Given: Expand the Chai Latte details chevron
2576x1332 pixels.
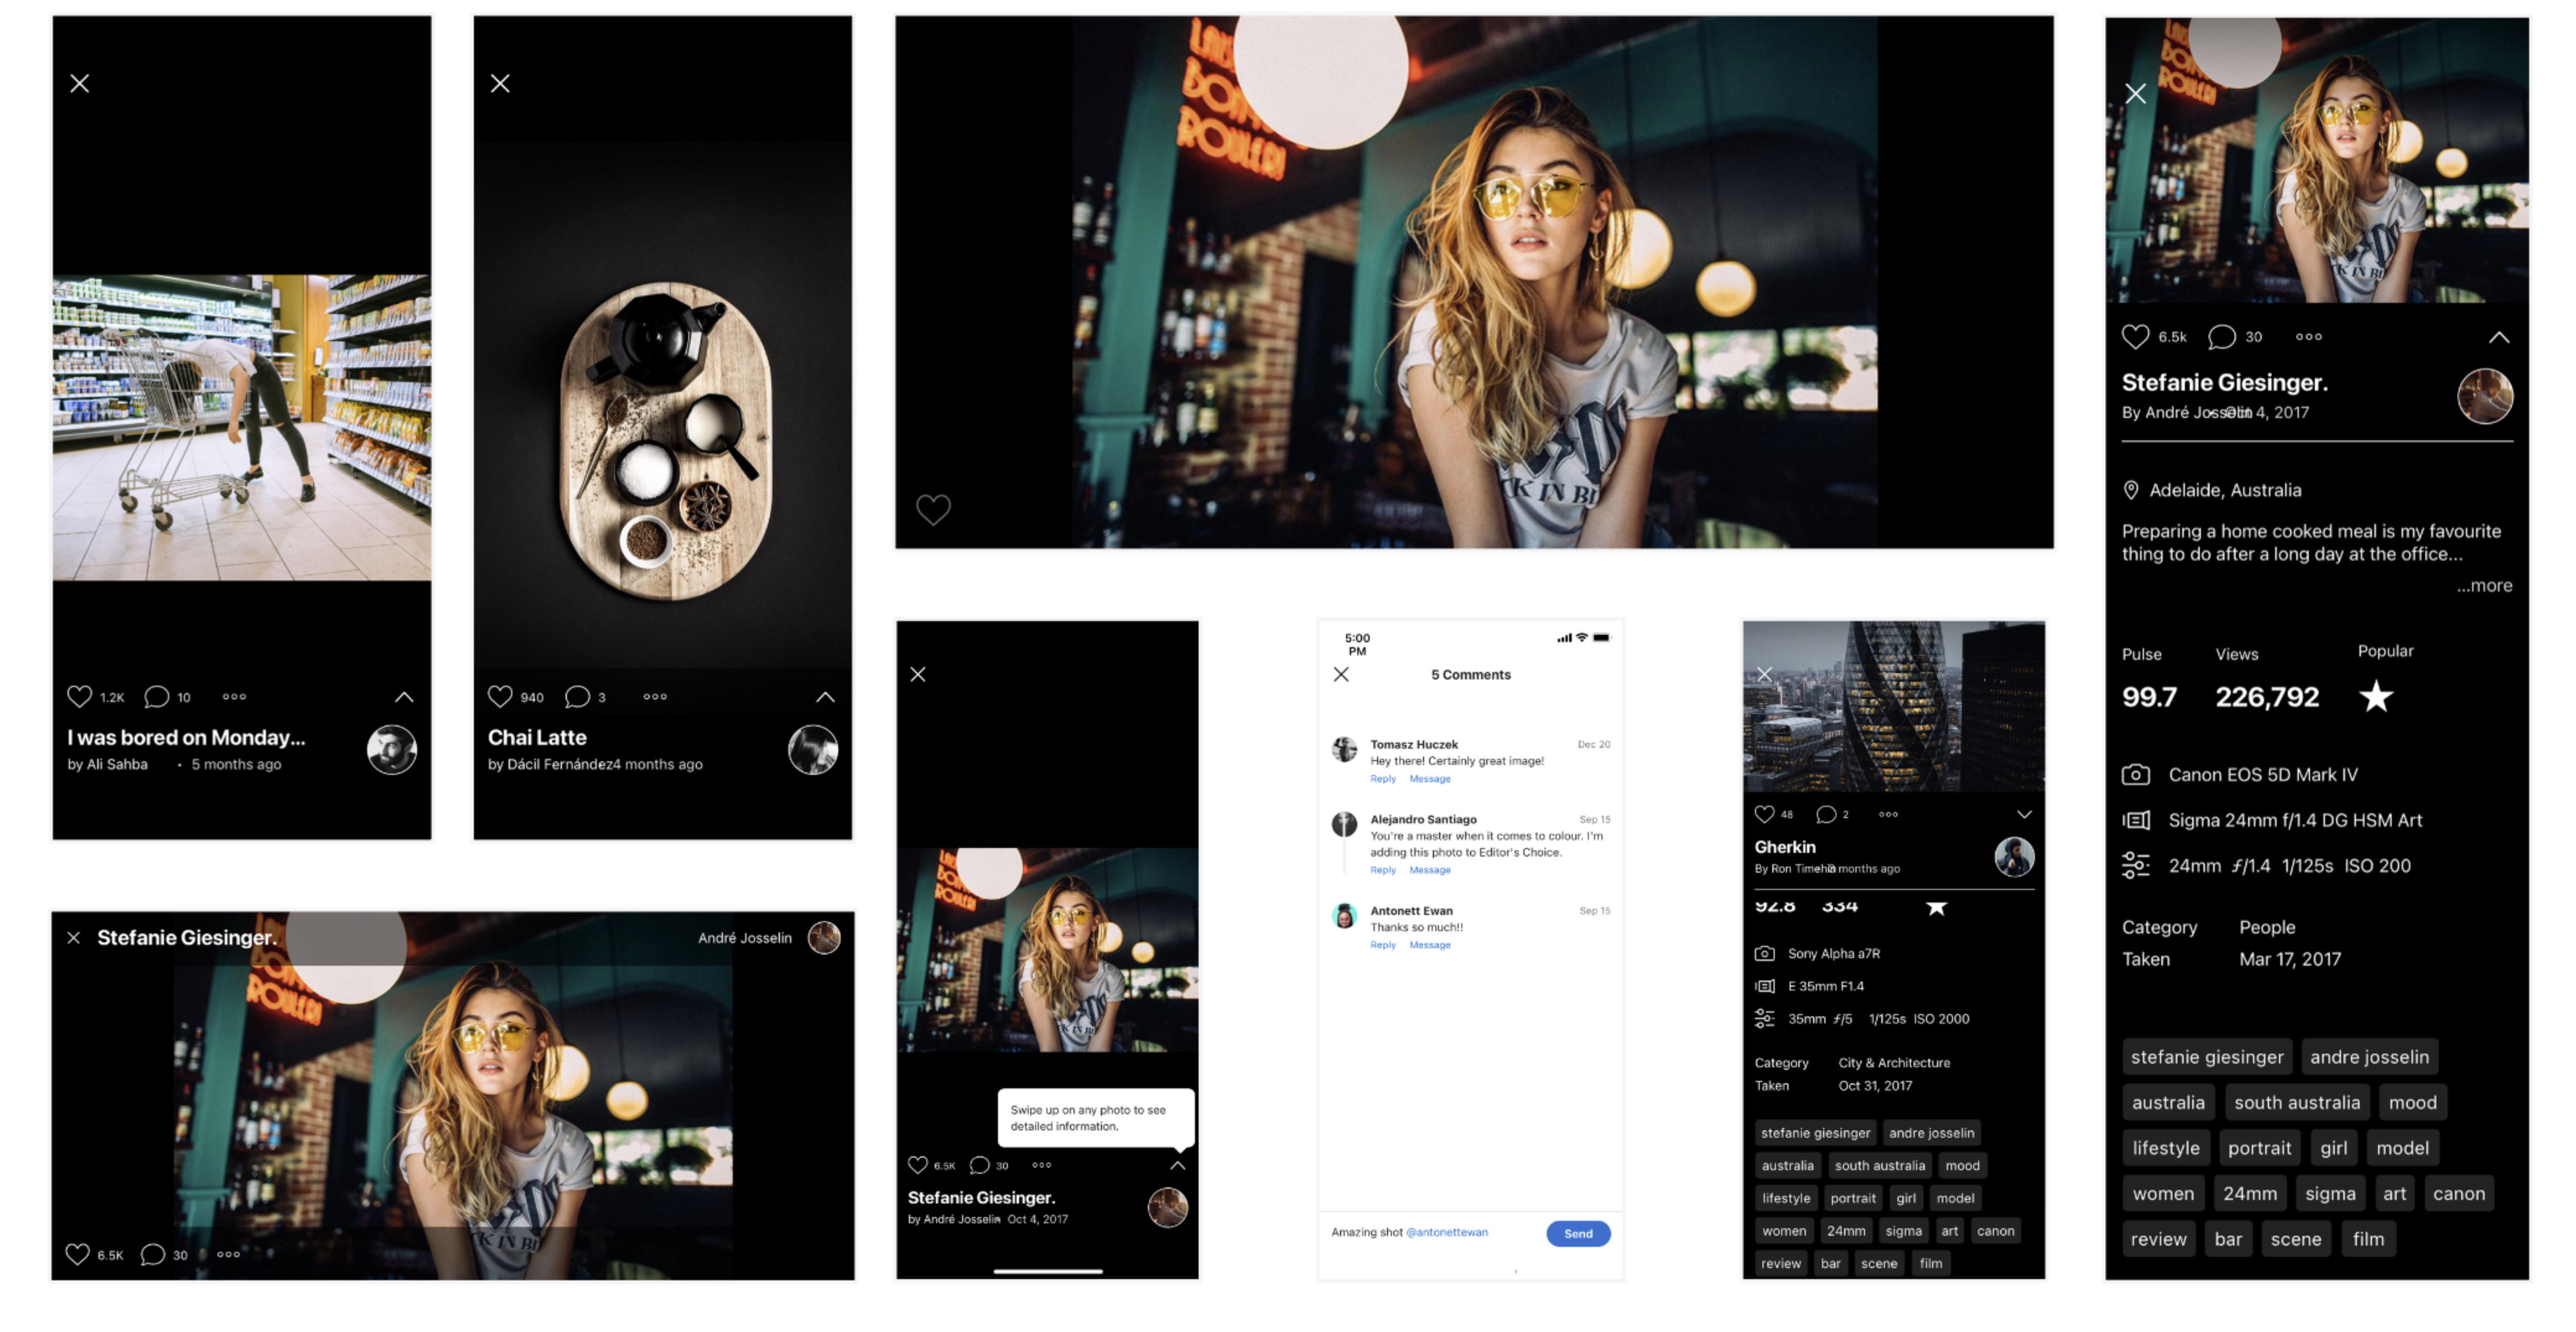Looking at the screenshot, I should click(825, 697).
